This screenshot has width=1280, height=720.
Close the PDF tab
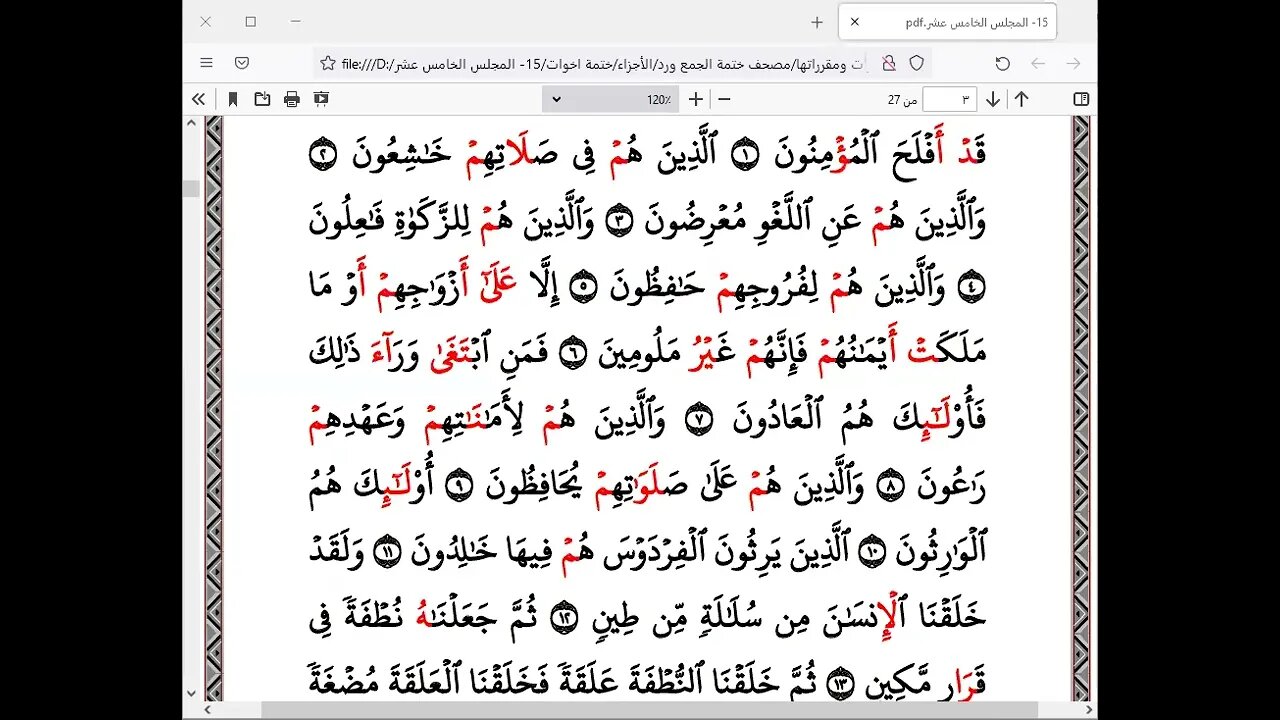pyautogui.click(x=855, y=22)
